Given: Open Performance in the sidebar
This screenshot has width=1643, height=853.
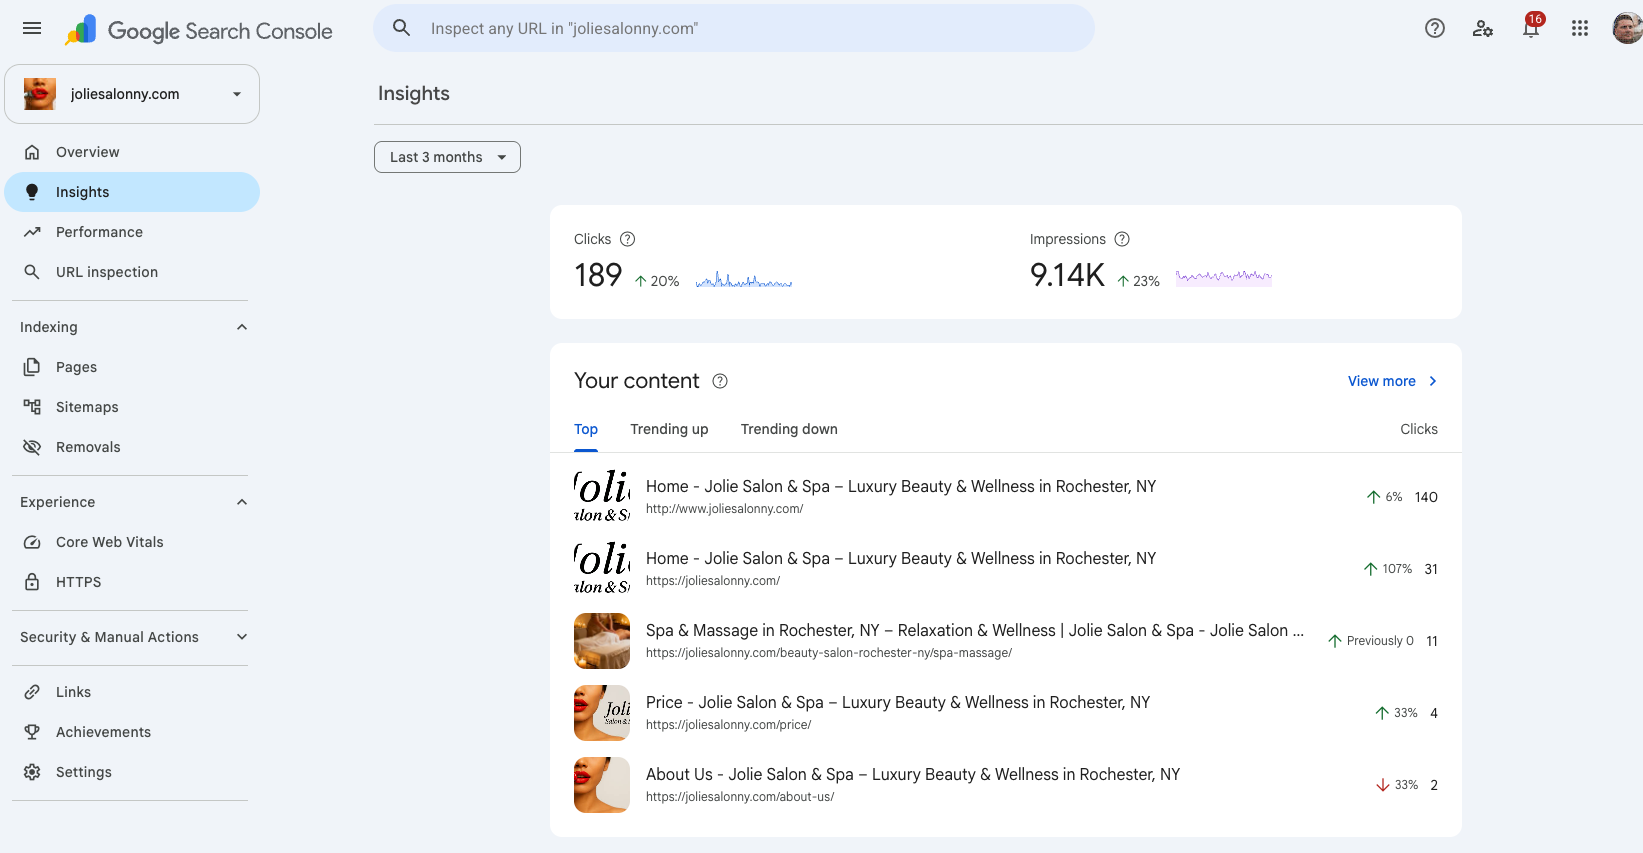Looking at the screenshot, I should [132, 232].
